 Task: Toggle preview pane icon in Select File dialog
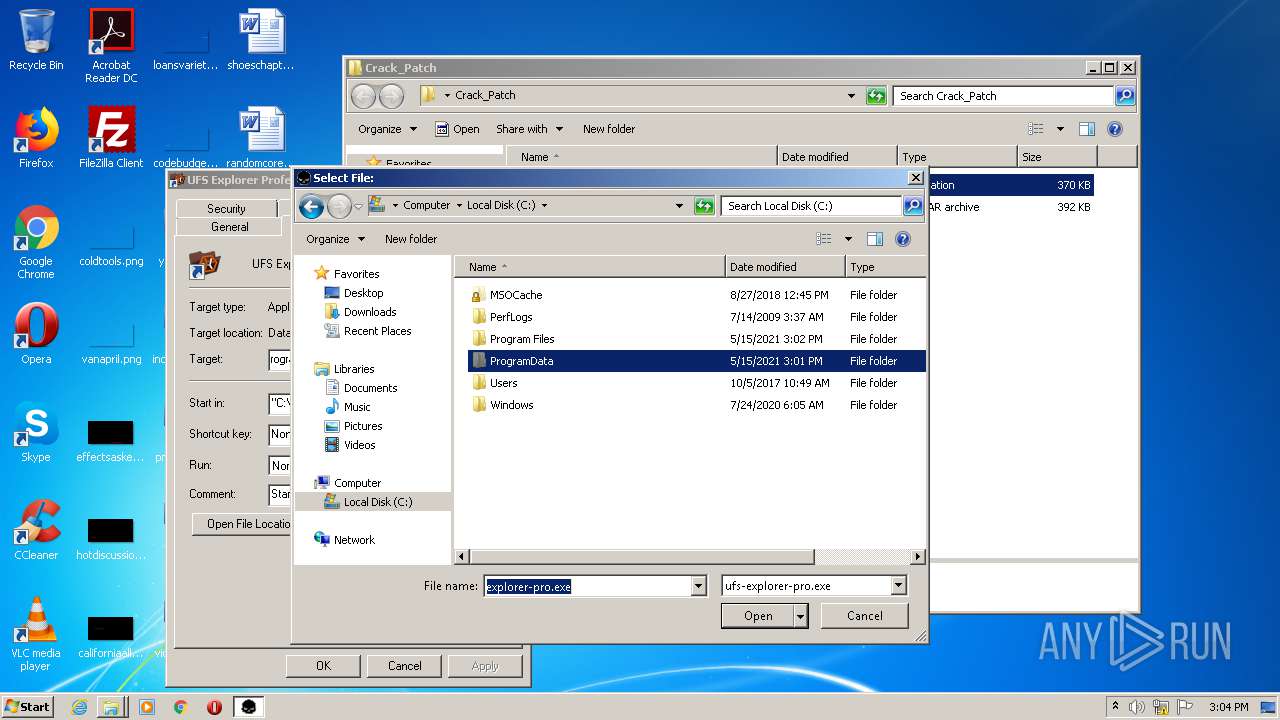point(875,239)
